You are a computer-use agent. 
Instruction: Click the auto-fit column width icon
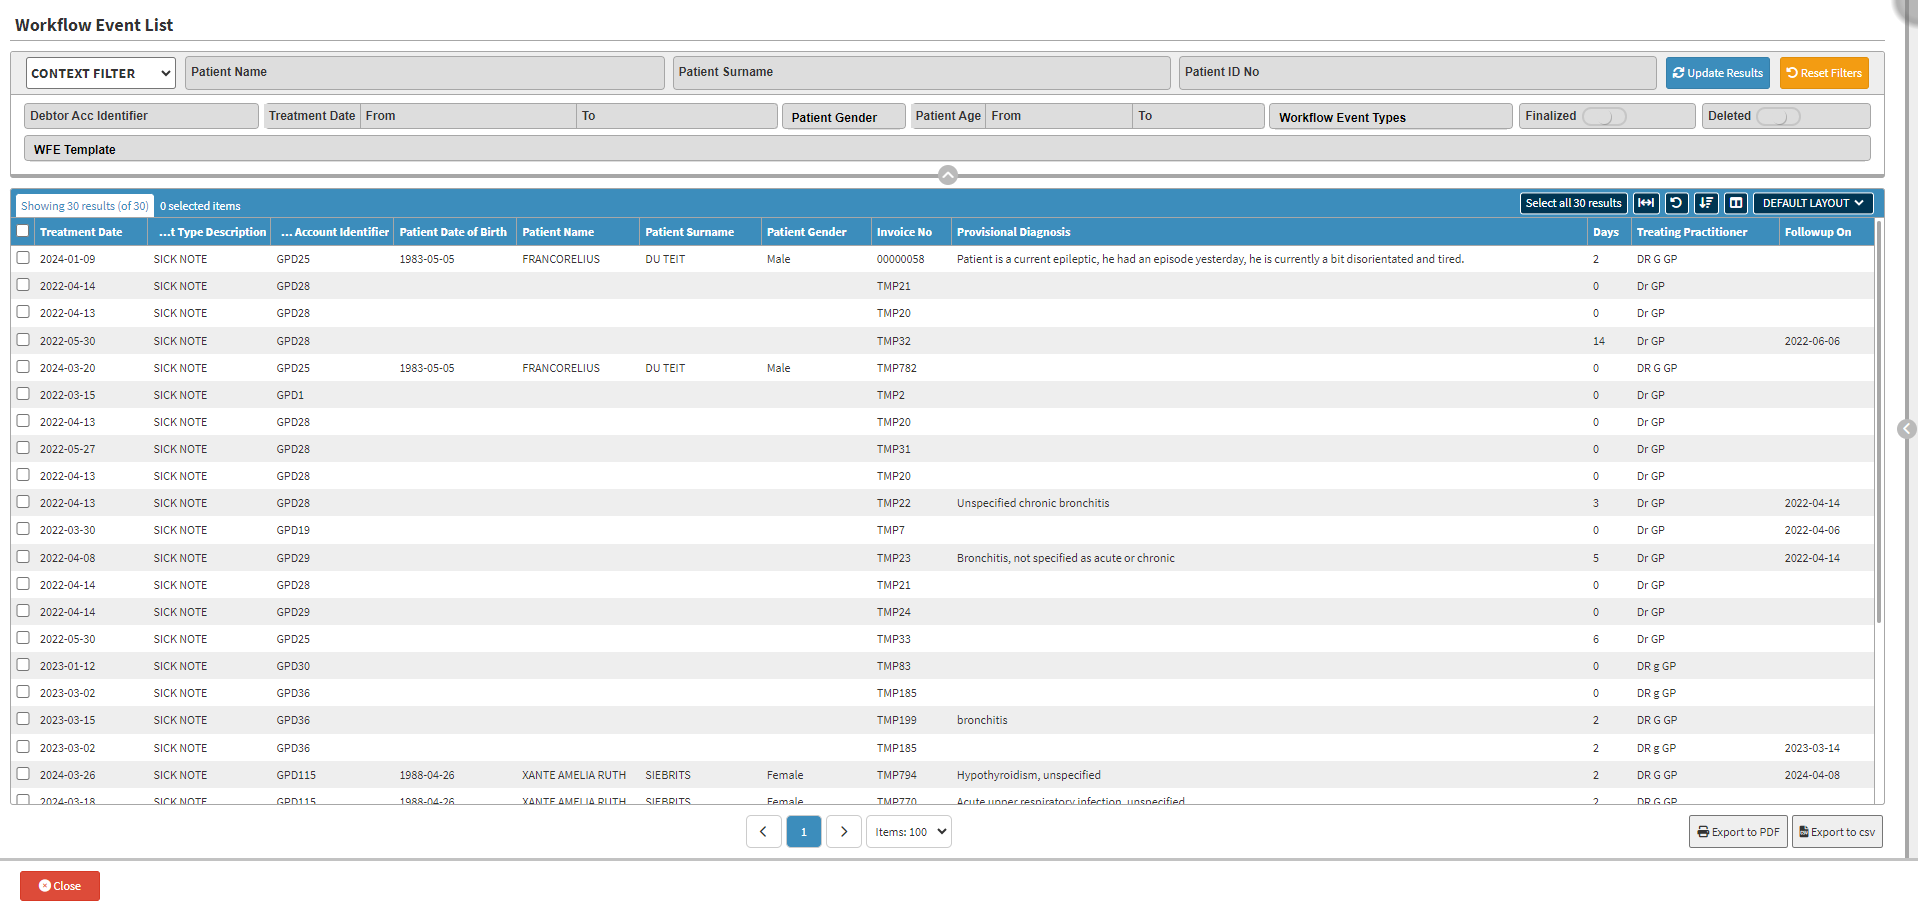[1645, 203]
